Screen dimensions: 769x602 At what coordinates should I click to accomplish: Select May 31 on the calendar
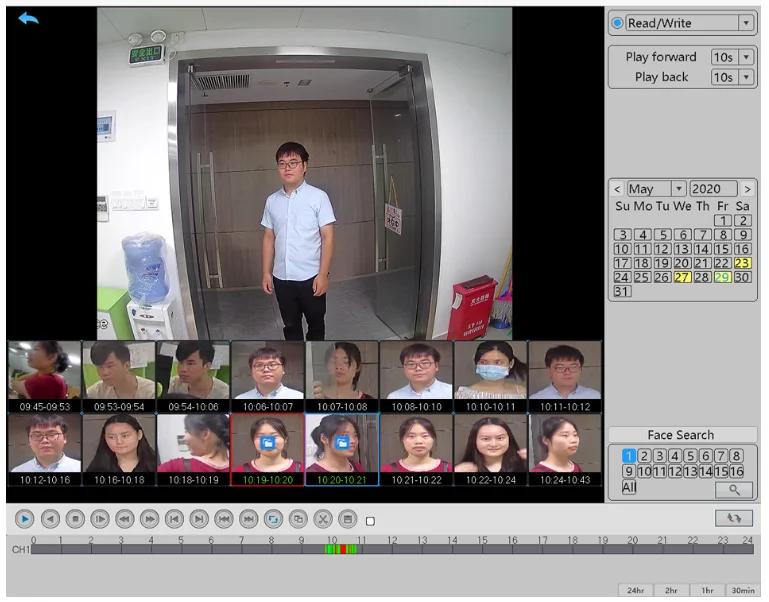(622, 291)
